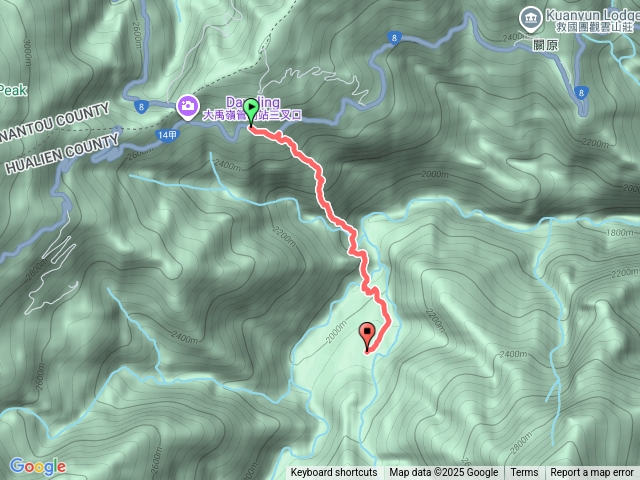Click the 大禹嶺 Dayuling place label
Screen dimensions: 640x480
[x=252, y=109]
